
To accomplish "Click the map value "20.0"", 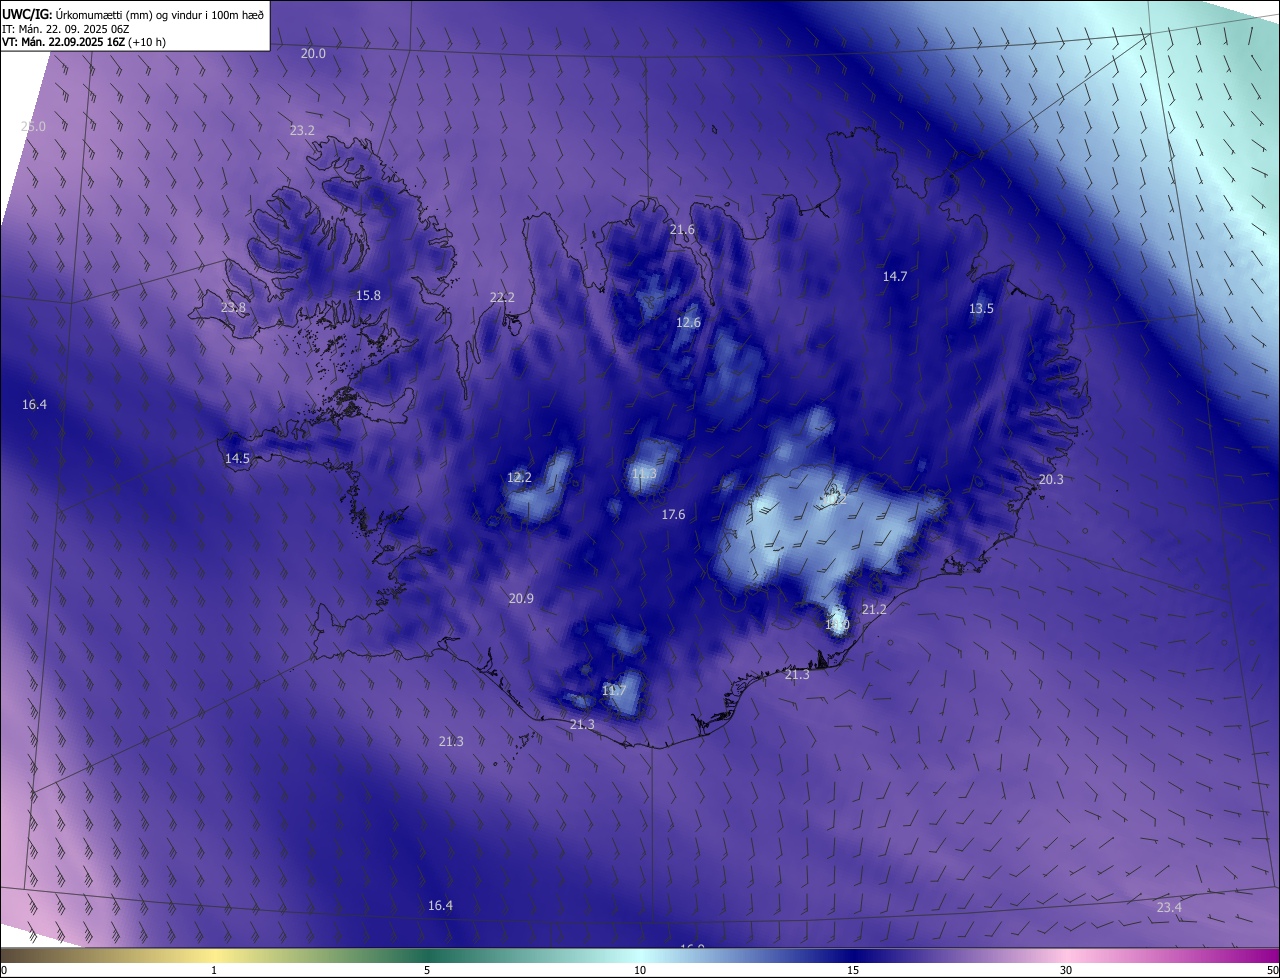I will [x=313, y=53].
